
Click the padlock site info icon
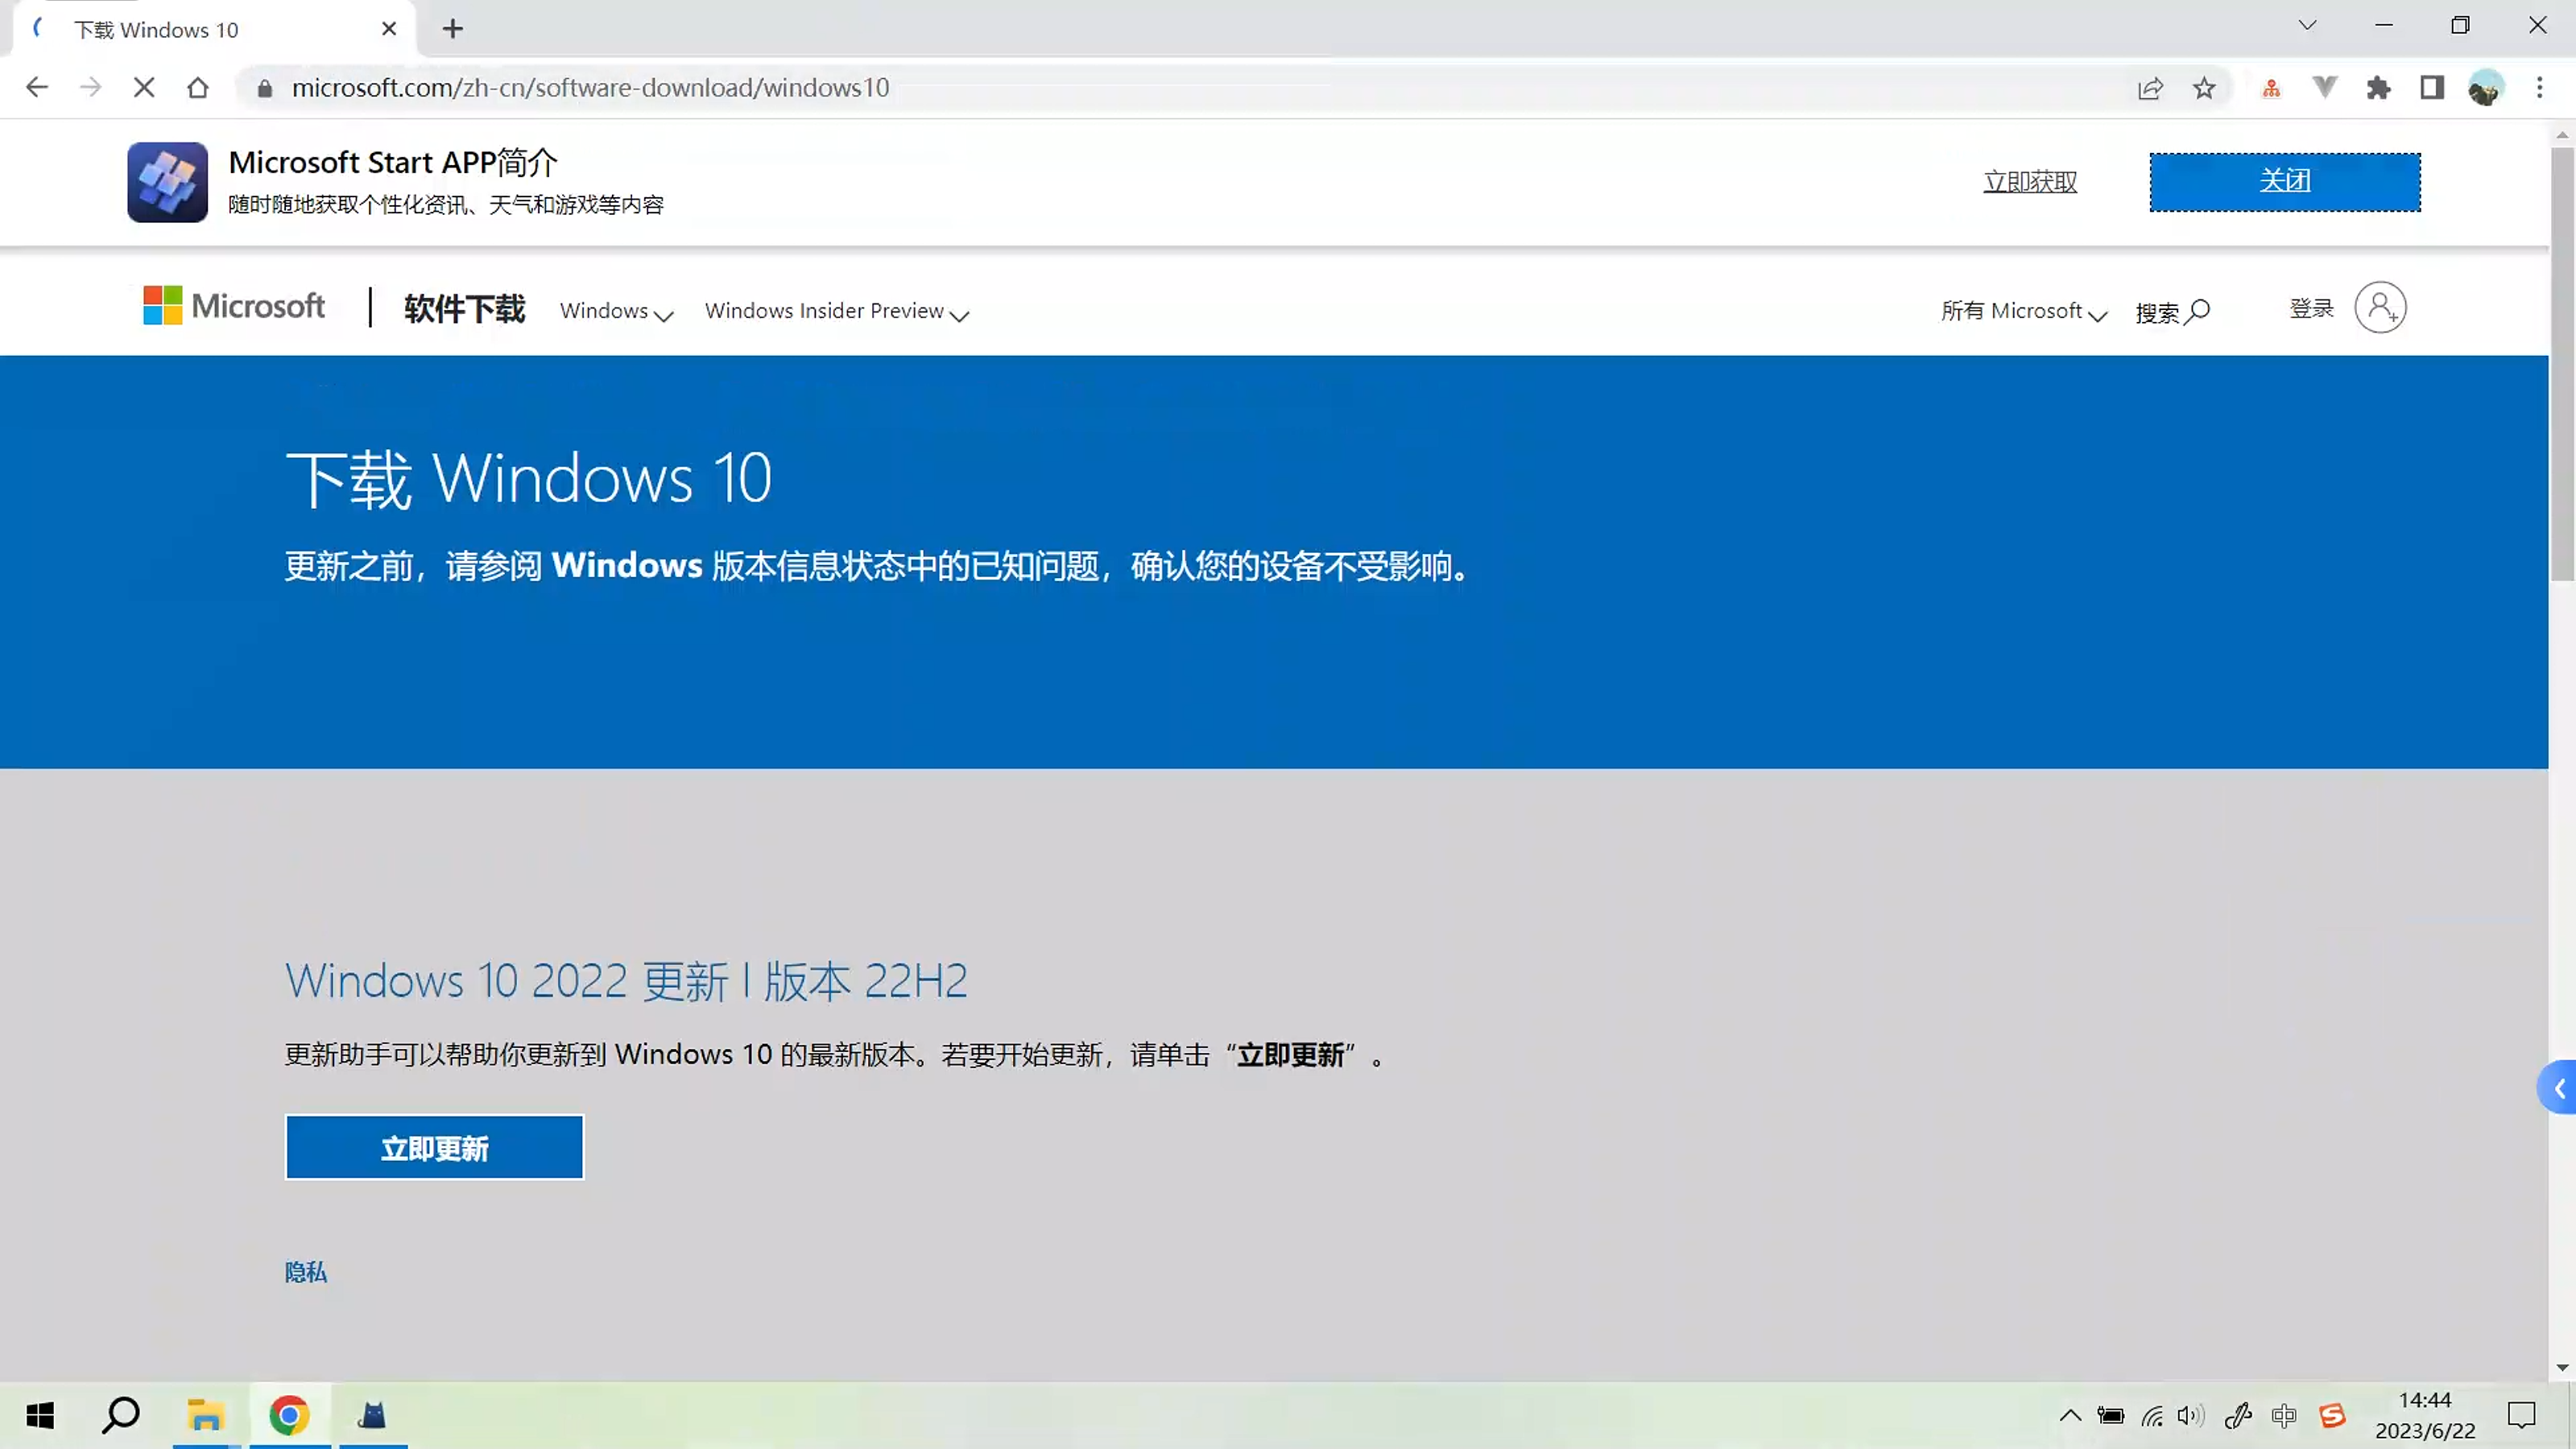click(x=264, y=88)
